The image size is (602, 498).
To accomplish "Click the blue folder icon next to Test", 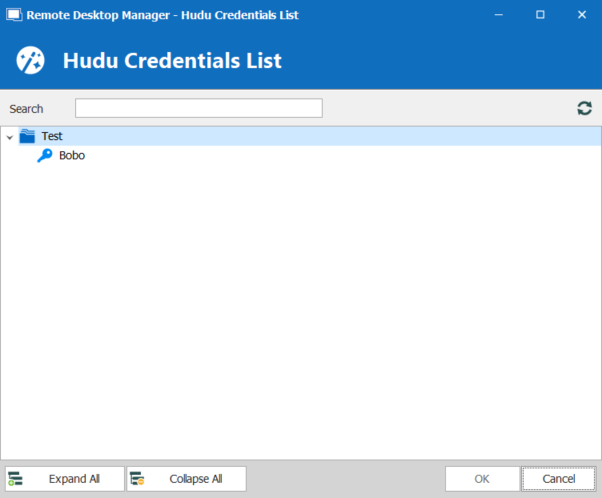I will click(x=27, y=136).
